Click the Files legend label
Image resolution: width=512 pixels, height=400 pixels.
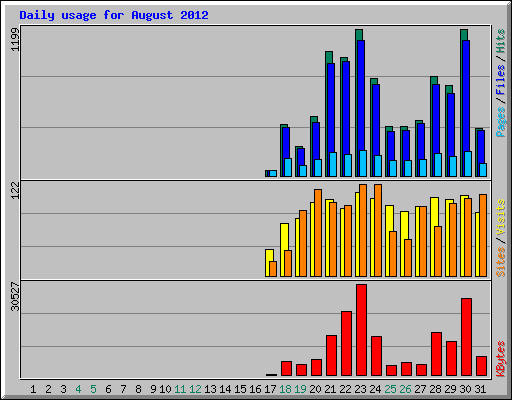[x=501, y=80]
